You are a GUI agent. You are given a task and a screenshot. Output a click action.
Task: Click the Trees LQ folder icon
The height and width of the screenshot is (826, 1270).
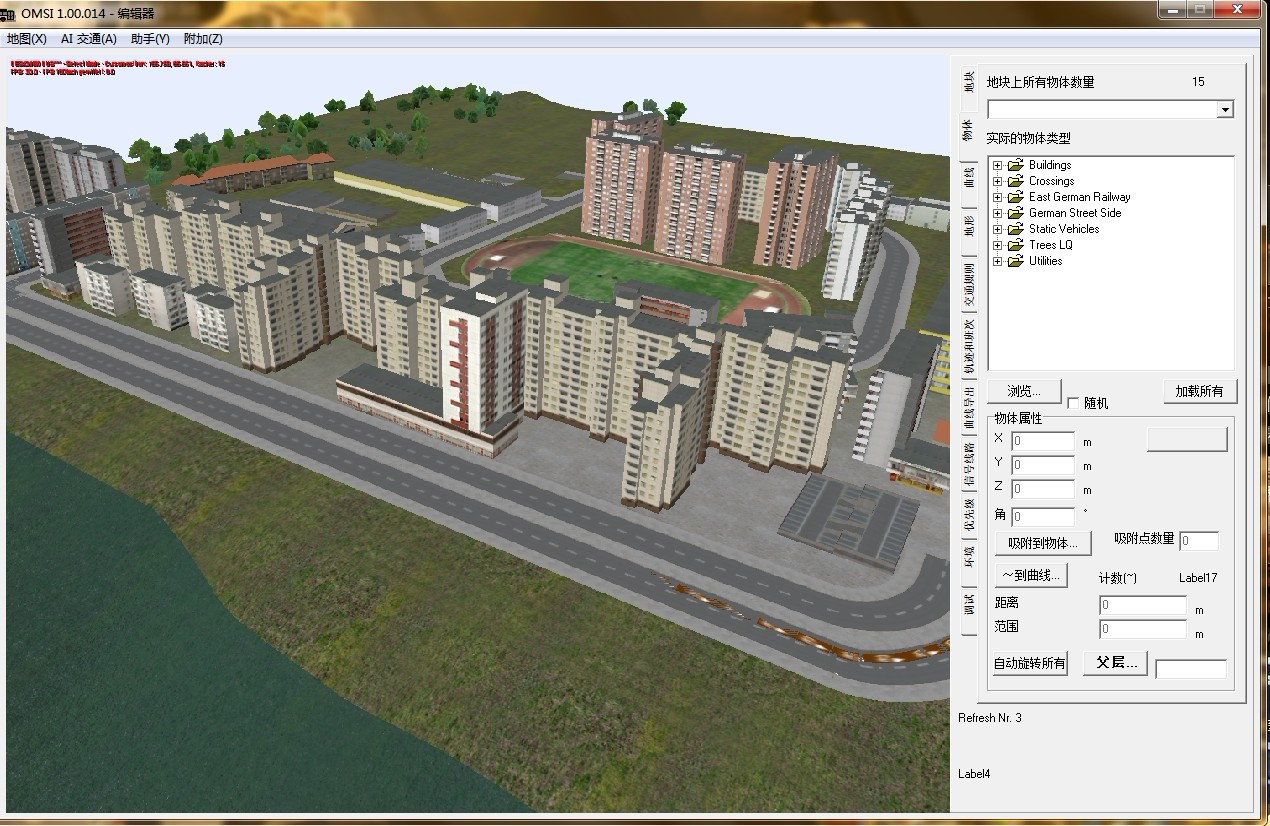click(x=1016, y=245)
